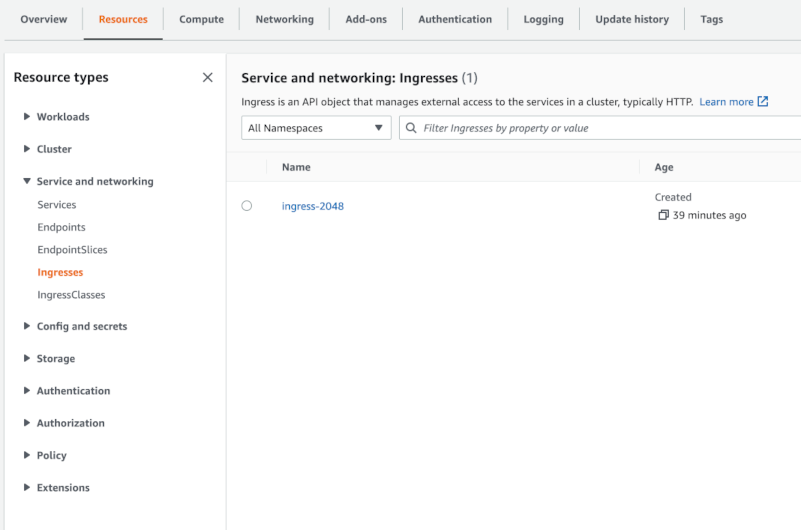Sort by the Name column header
Image resolution: width=801 pixels, height=530 pixels.
tap(296, 167)
